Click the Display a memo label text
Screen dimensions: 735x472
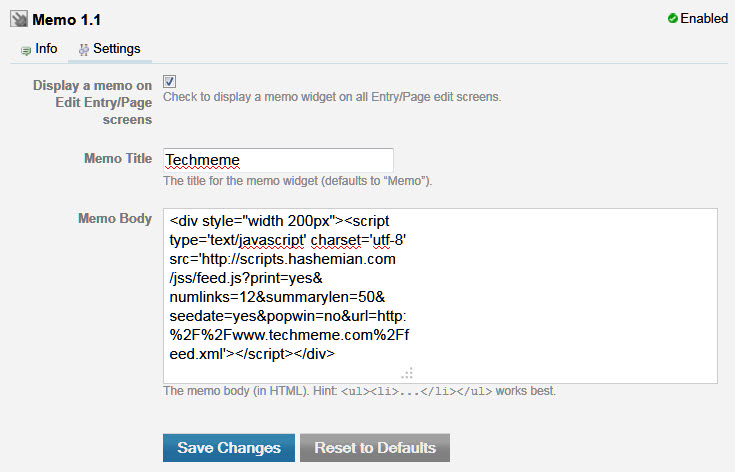(x=92, y=101)
